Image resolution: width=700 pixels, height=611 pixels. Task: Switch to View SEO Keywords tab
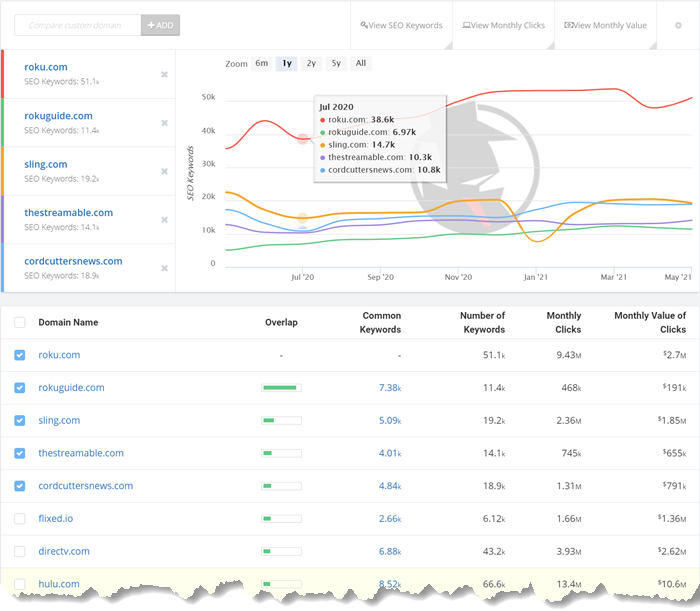pos(401,25)
